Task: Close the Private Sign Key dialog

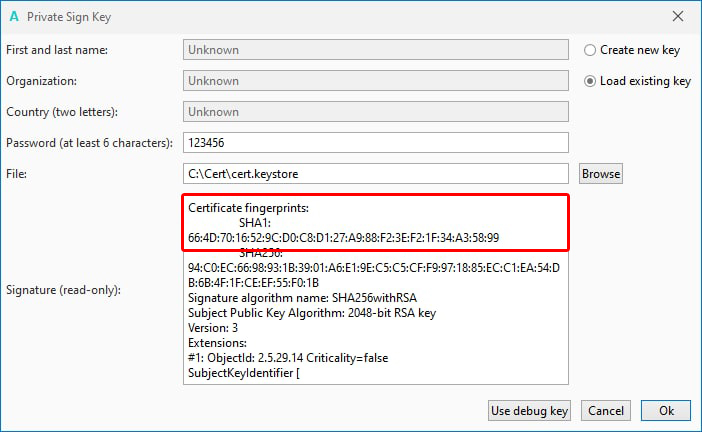Action: 678,15
